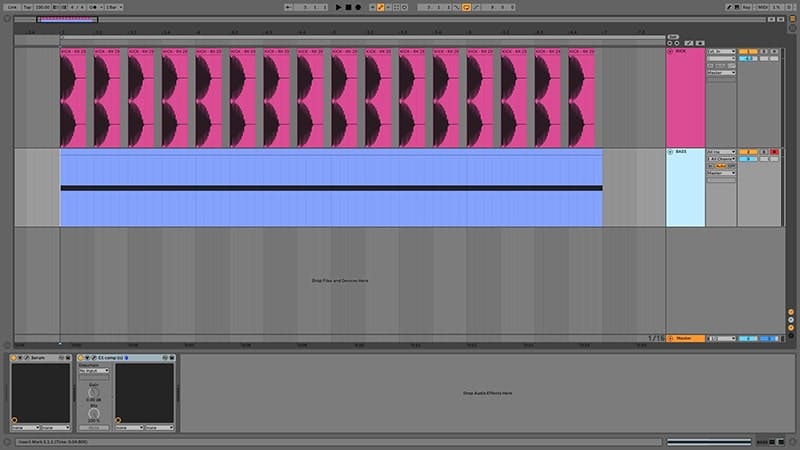Select the Master track header
Image resolution: width=800 pixels, height=450 pixels.
tap(685, 338)
